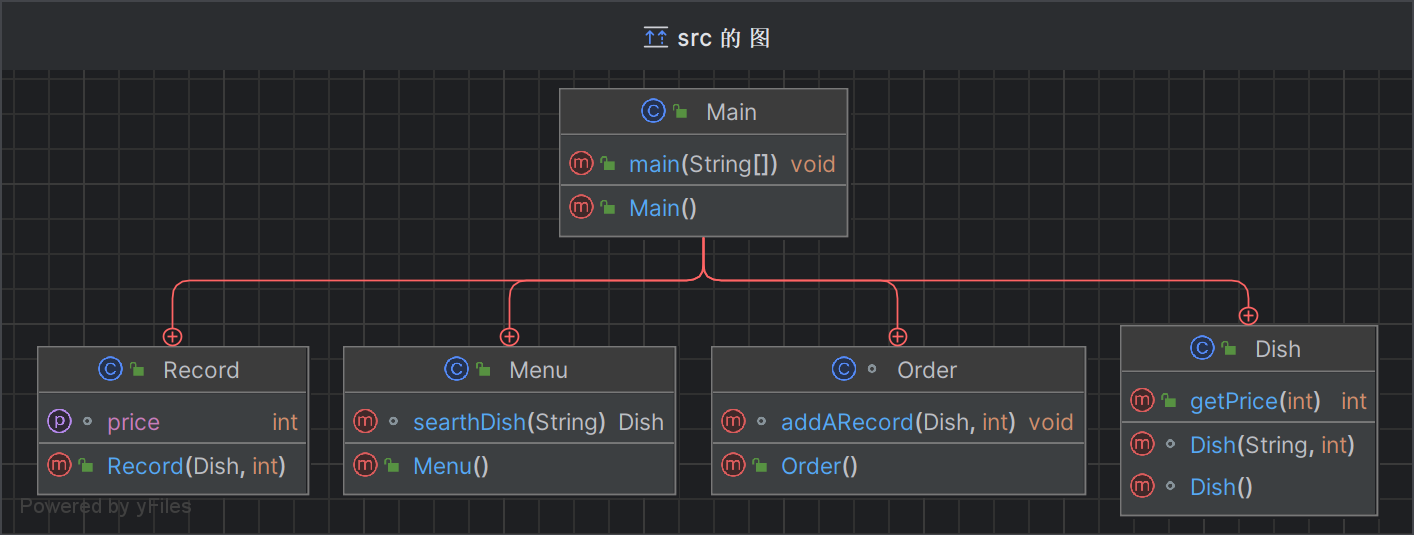Viewport: 1414px width, 535px height.
Task: Click the class icon beside Record
Action: (110, 370)
